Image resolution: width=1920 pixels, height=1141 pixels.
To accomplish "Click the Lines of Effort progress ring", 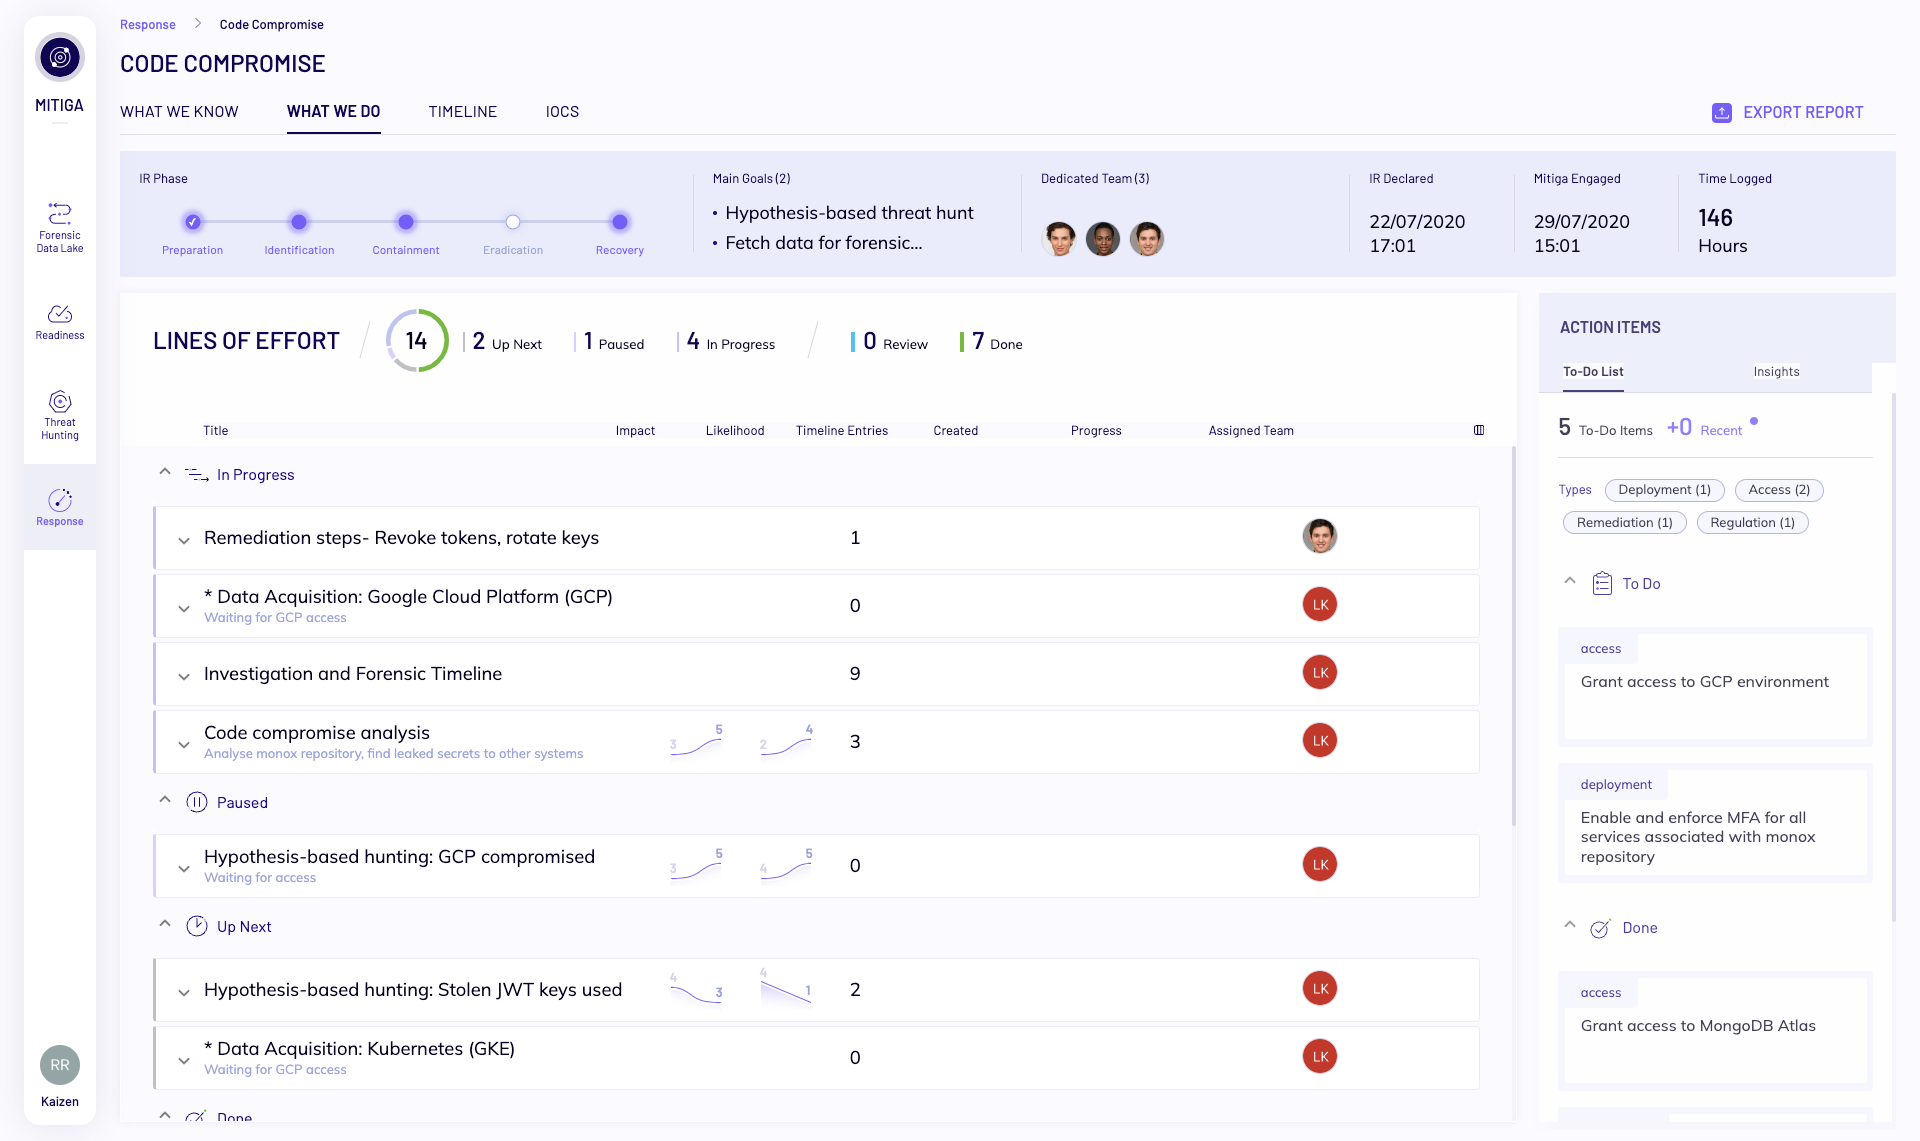I will [417, 340].
